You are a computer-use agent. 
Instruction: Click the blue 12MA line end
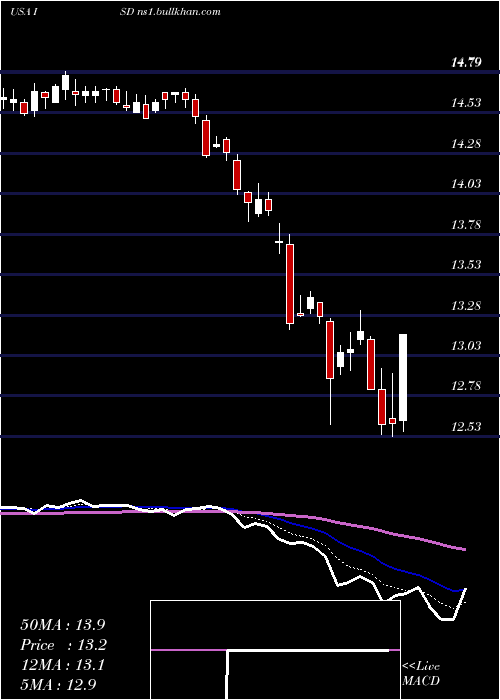tap(462, 590)
